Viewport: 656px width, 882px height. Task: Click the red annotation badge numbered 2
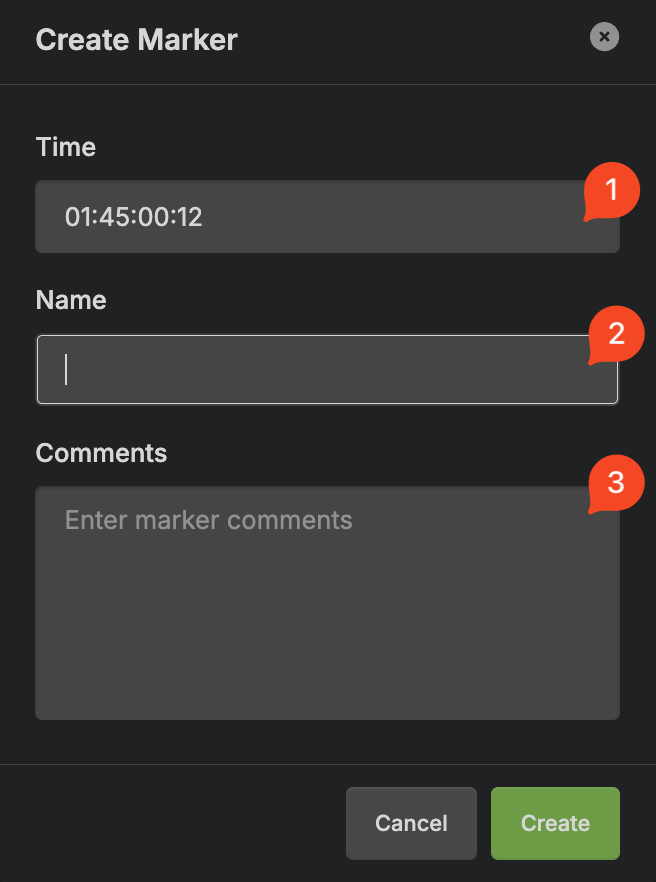click(616, 334)
